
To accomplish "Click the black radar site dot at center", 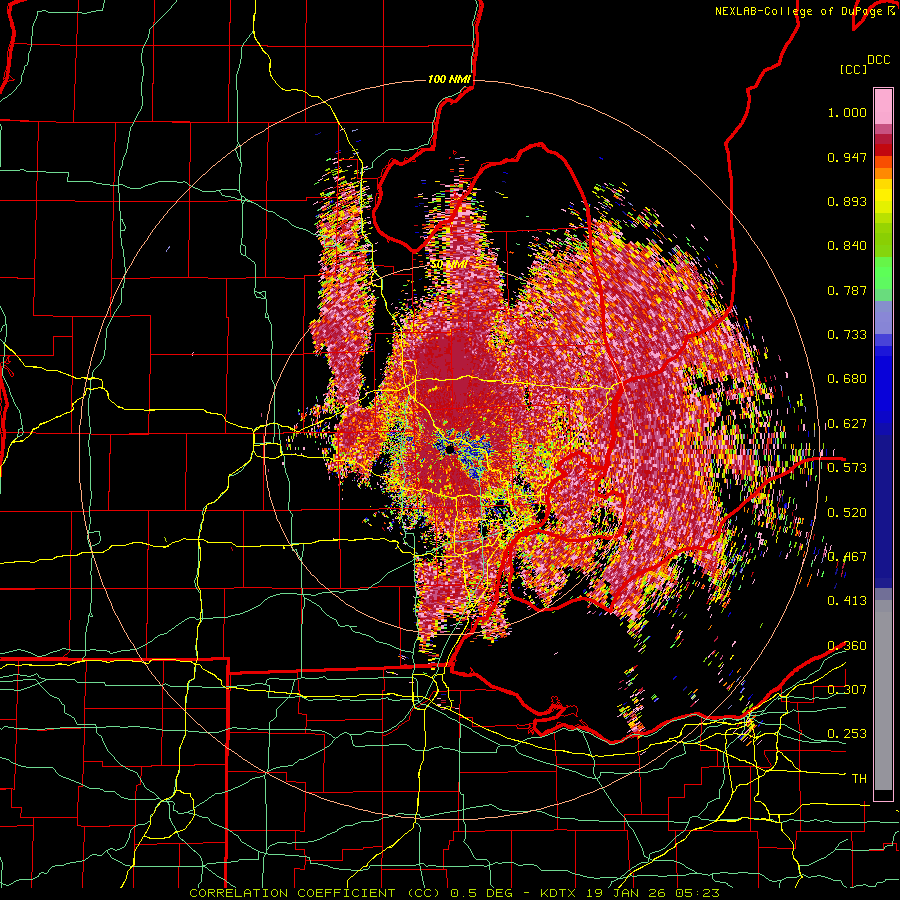I will coord(450,449).
